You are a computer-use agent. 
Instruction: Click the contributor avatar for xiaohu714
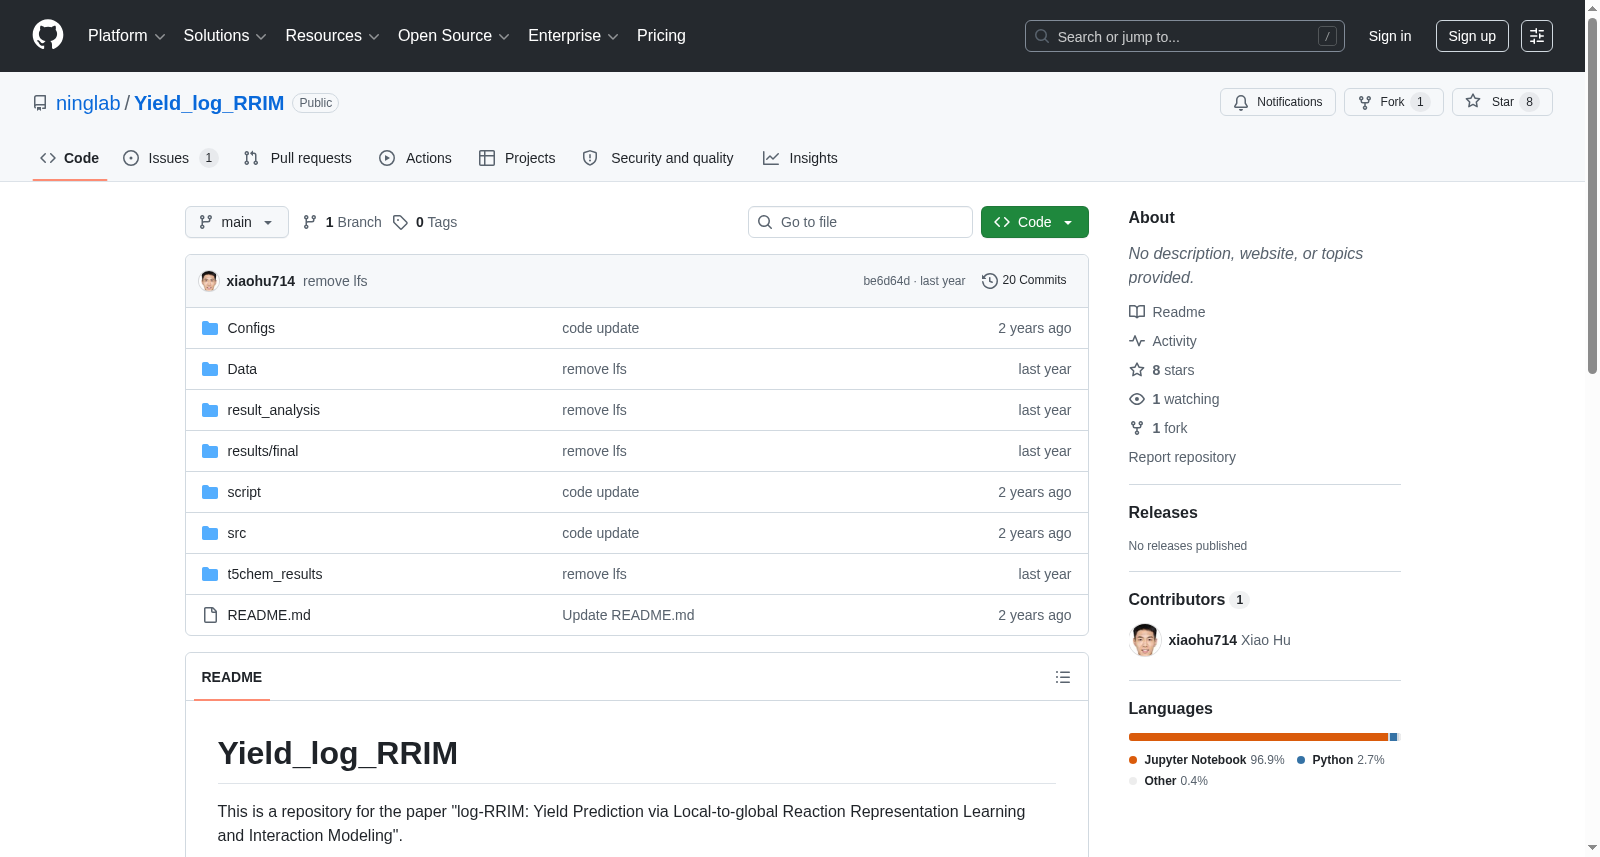coord(1145,640)
